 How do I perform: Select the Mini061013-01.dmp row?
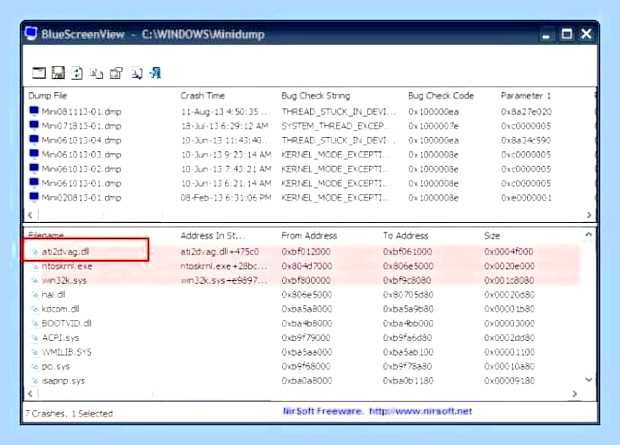coord(310,183)
